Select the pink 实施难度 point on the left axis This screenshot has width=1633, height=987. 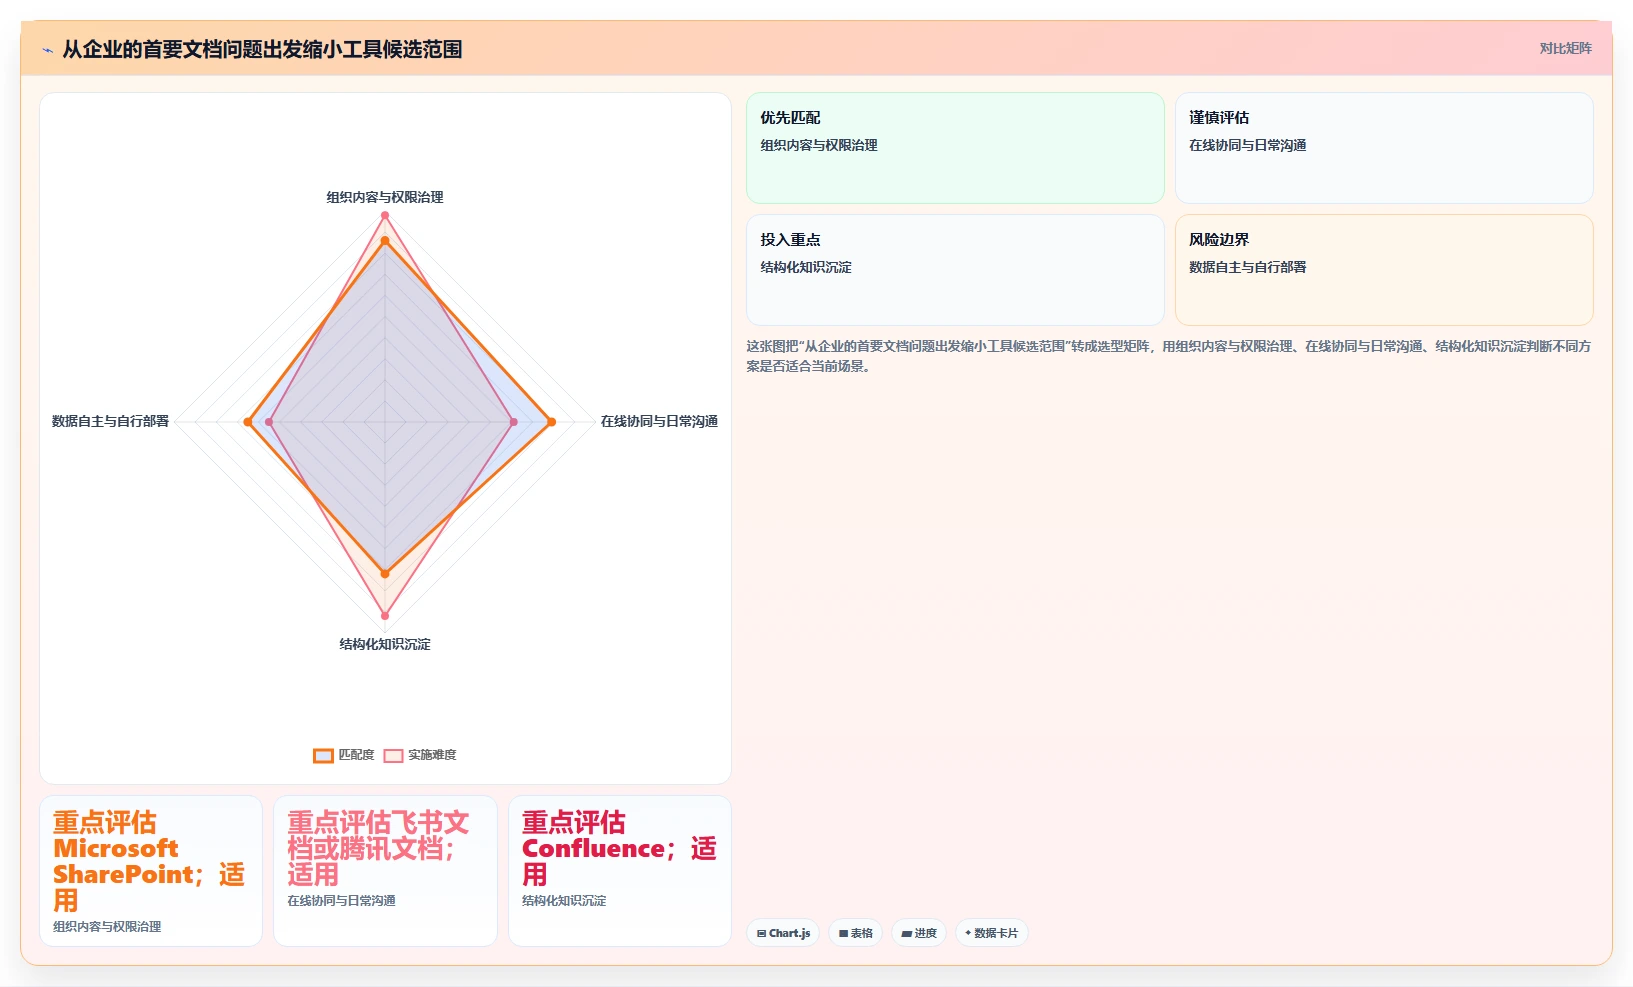pos(269,422)
